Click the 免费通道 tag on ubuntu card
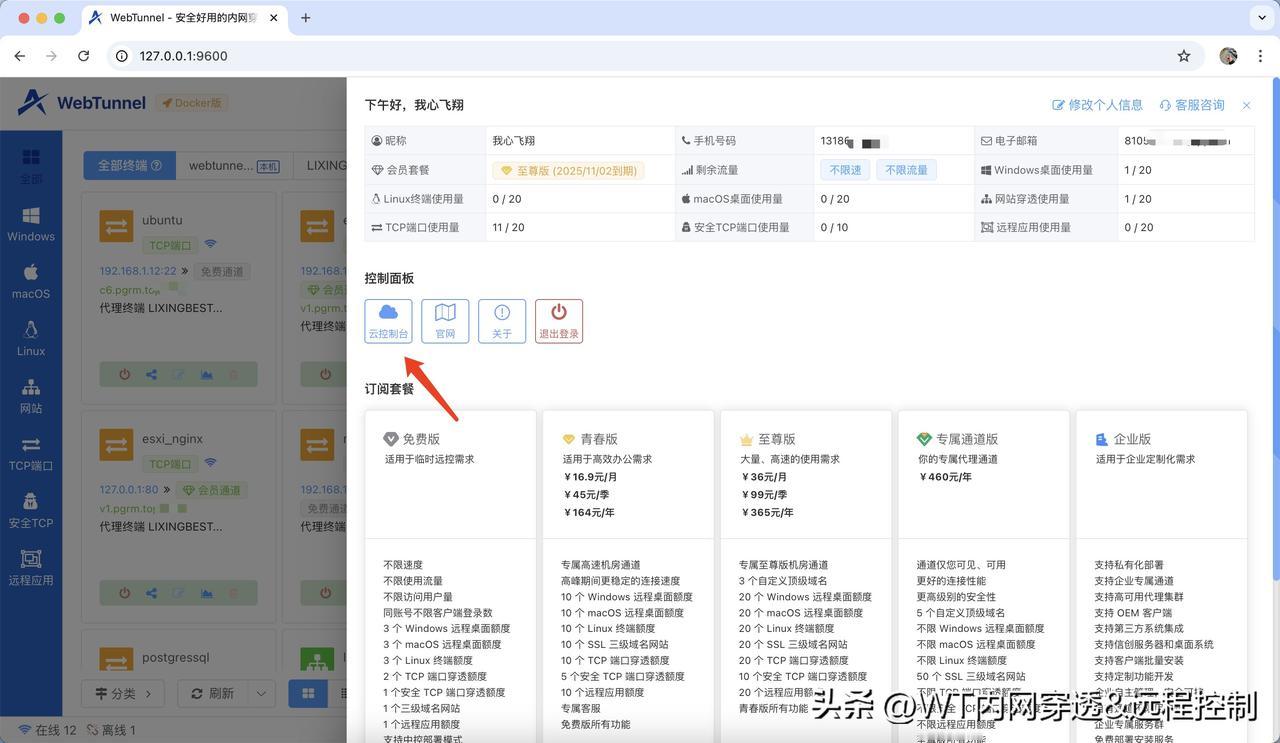 pos(221,271)
